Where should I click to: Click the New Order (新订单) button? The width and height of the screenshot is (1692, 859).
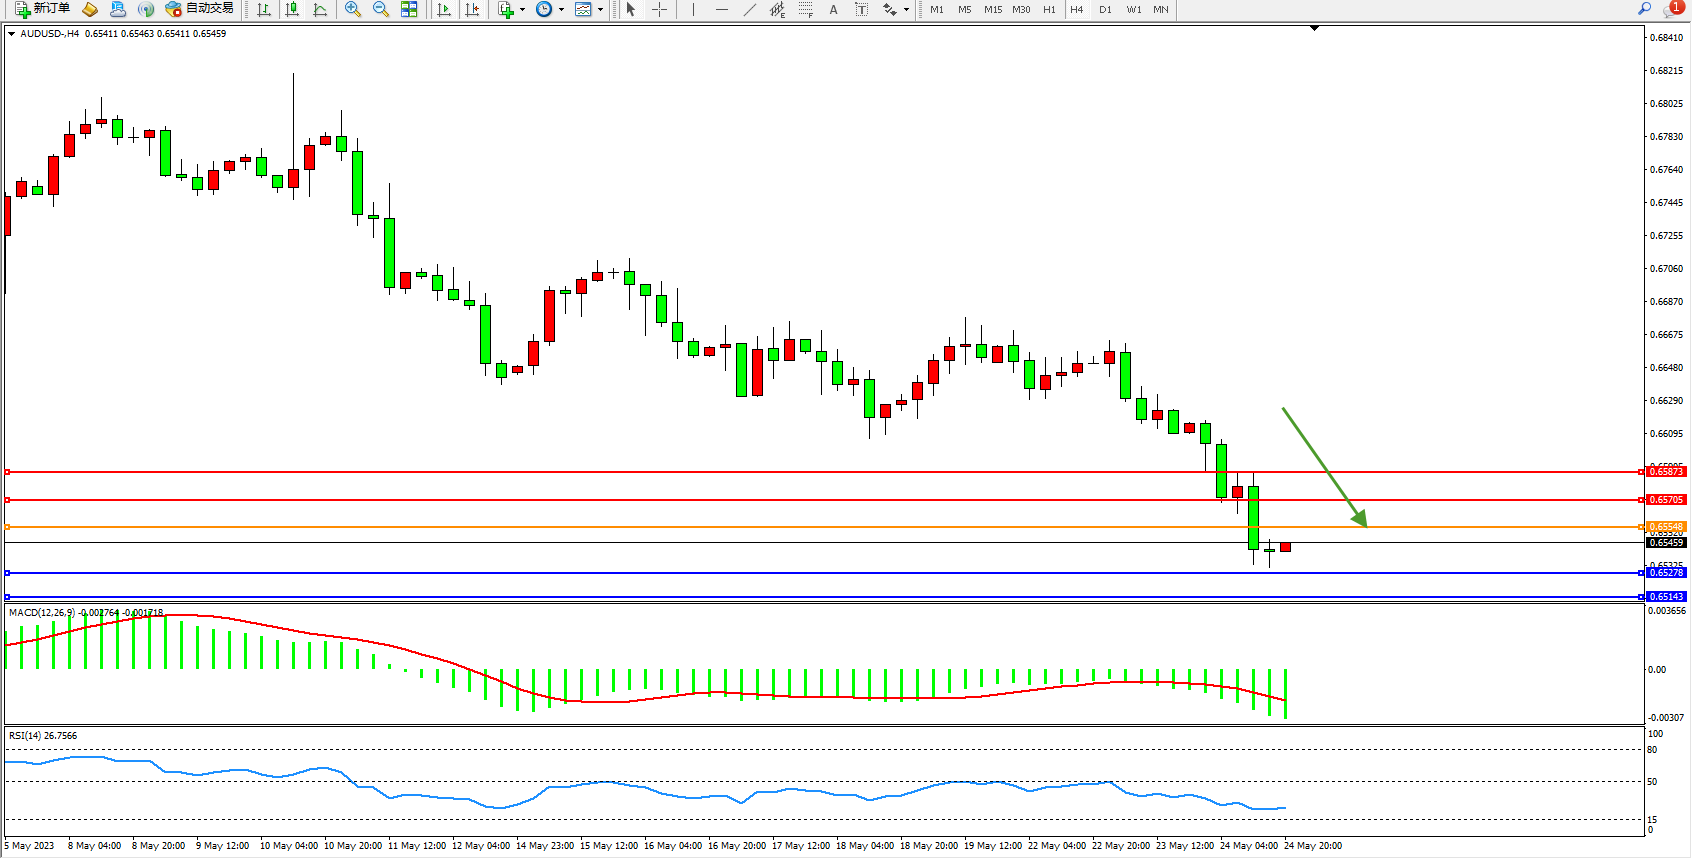pos(42,9)
